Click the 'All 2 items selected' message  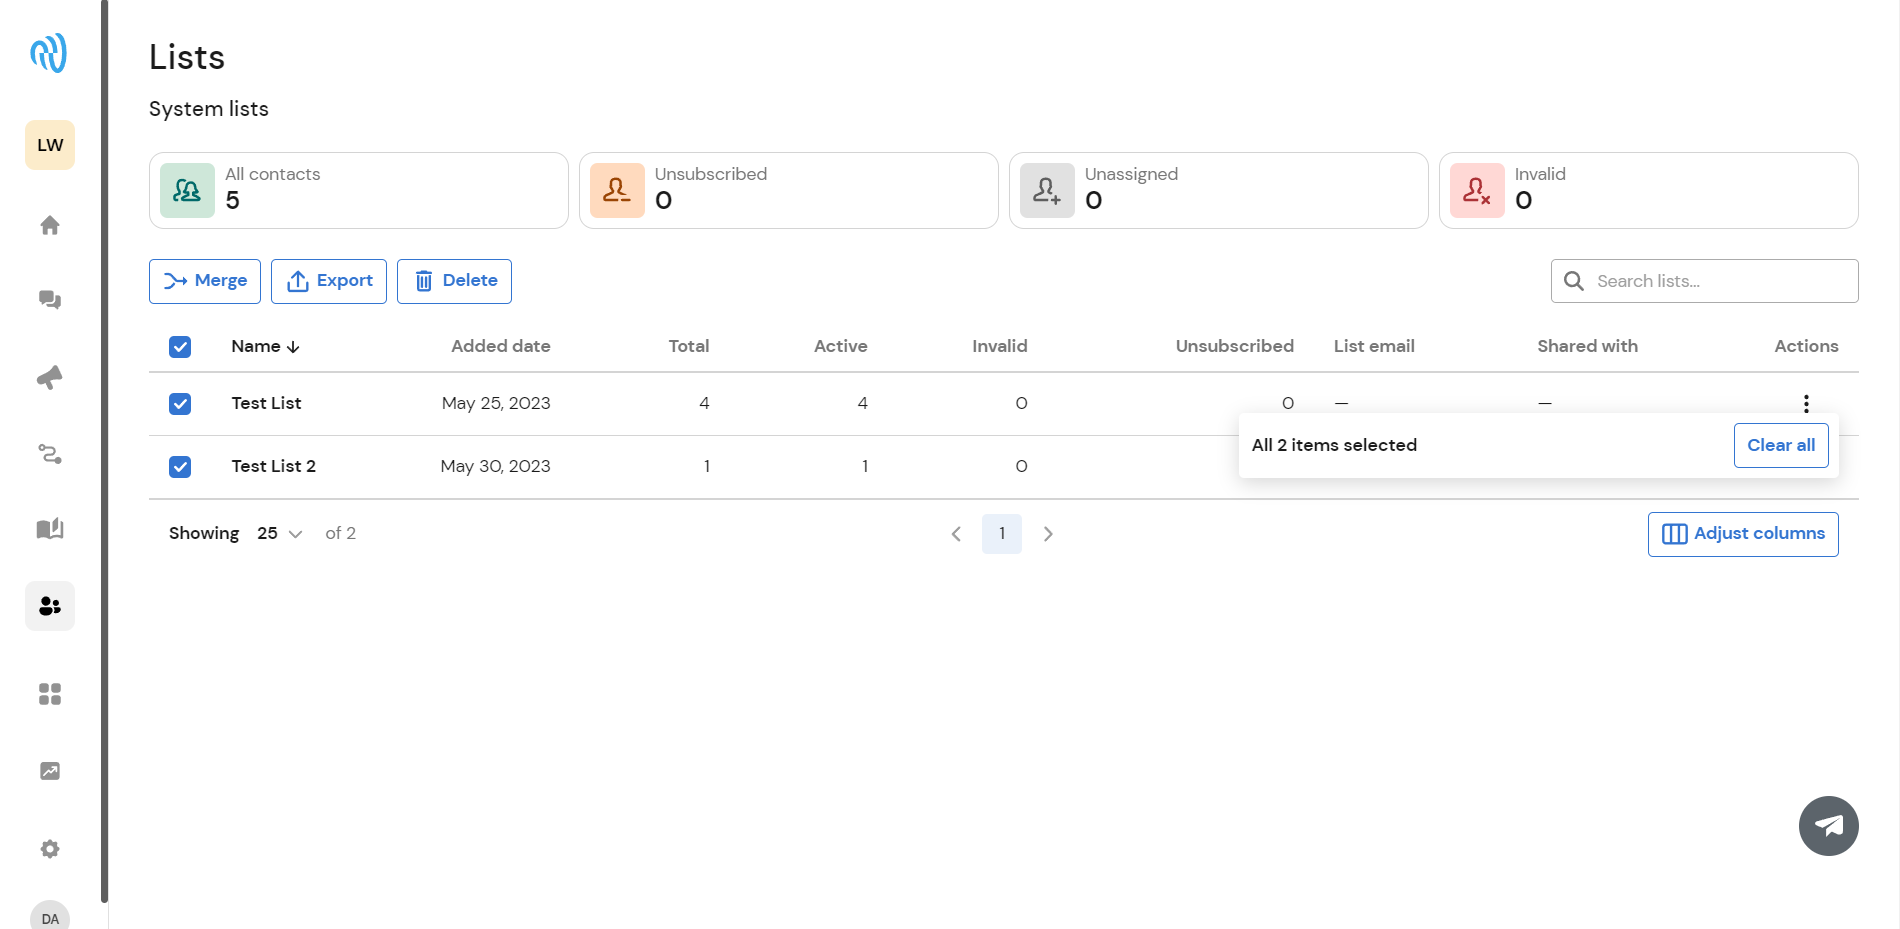(x=1334, y=445)
